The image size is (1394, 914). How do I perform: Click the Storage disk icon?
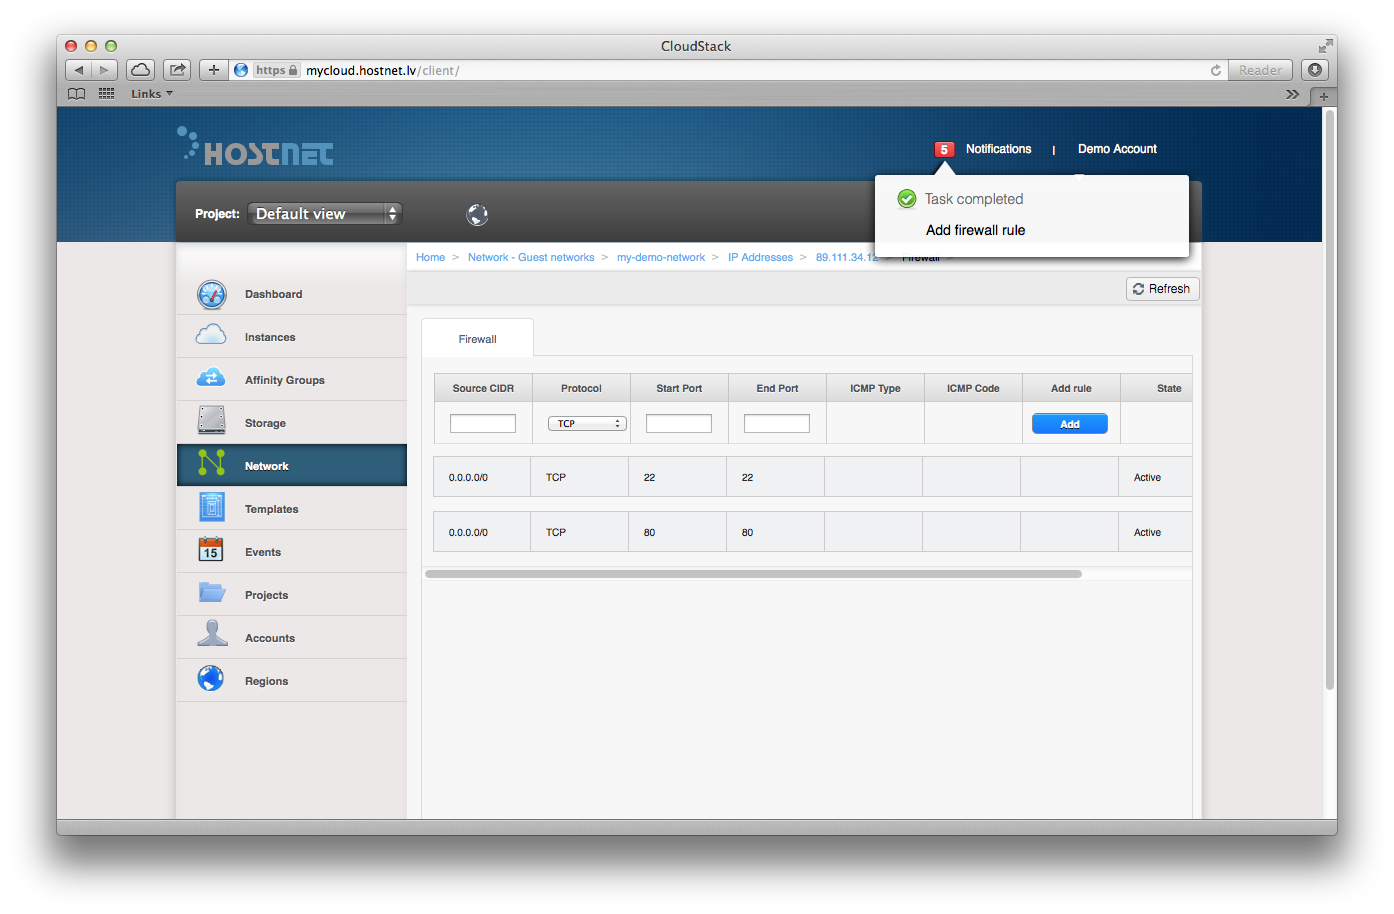[211, 421]
